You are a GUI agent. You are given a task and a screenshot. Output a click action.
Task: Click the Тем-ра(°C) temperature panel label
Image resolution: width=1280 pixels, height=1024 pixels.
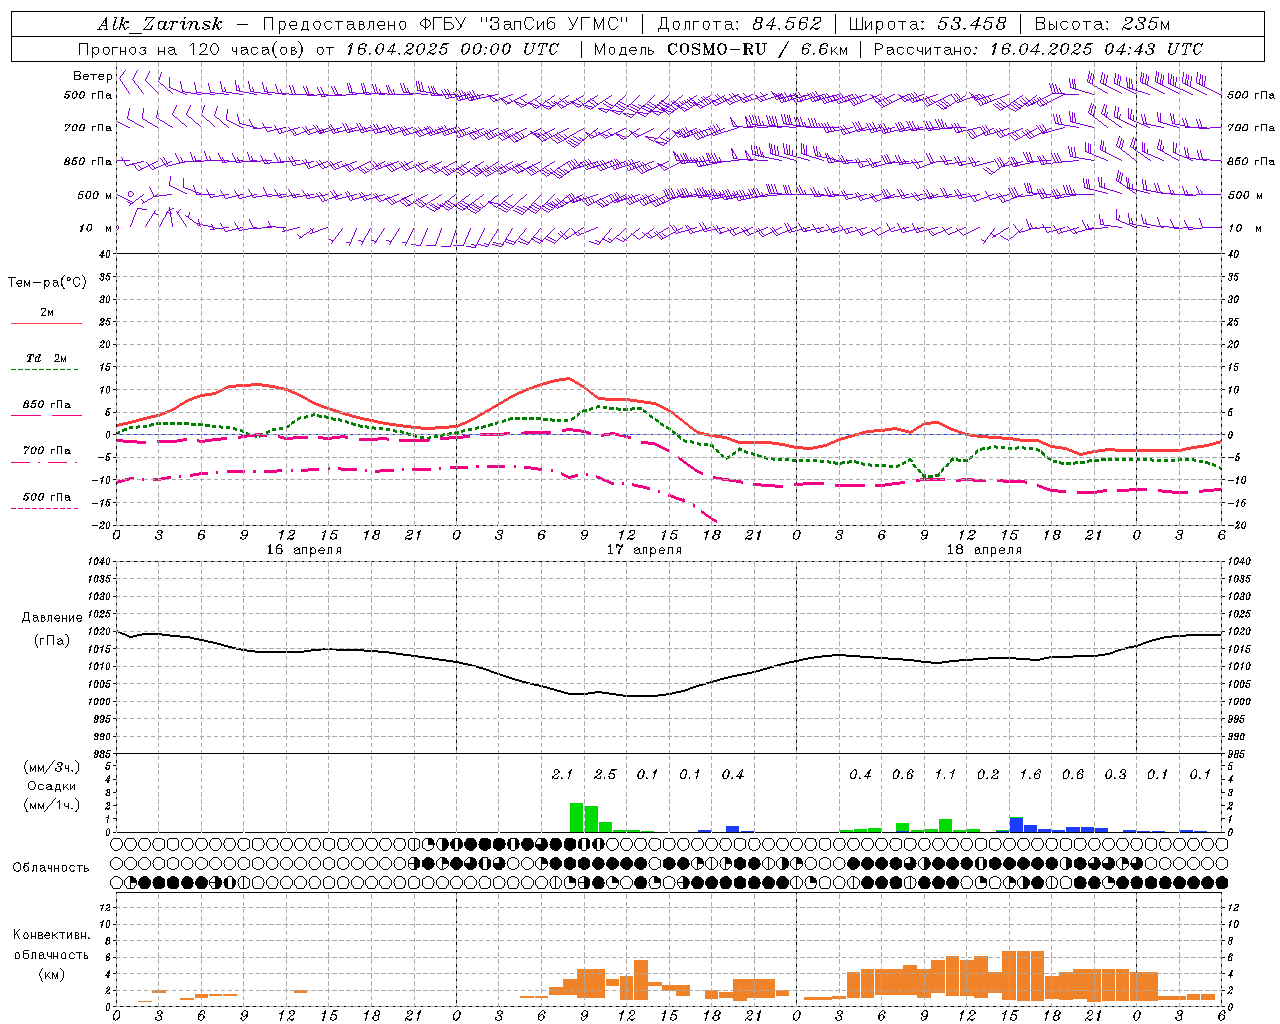(x=47, y=283)
